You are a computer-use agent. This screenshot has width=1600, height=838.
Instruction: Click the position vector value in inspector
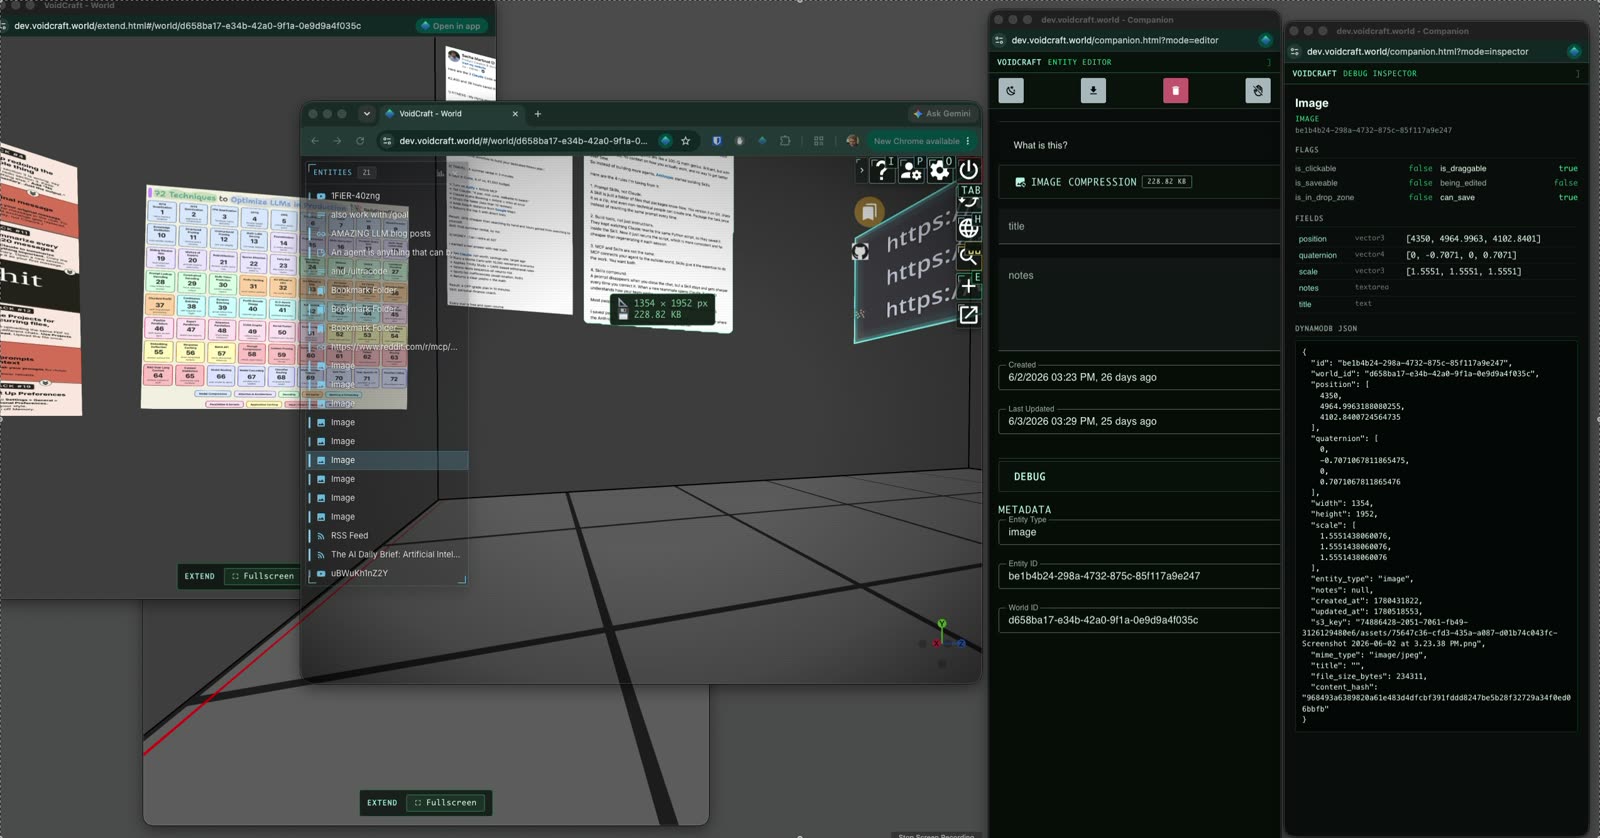point(1473,239)
